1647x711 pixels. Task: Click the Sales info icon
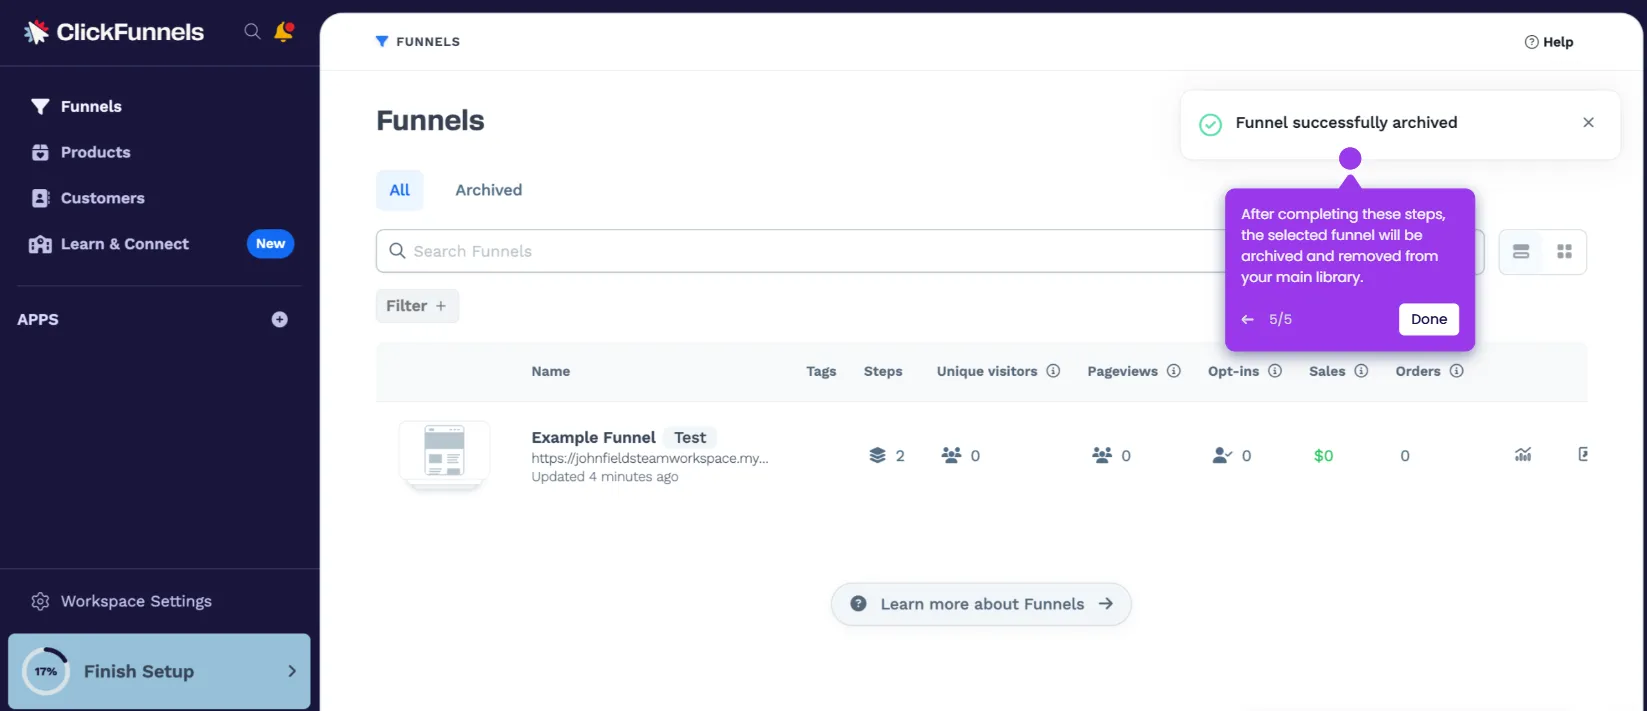point(1361,371)
